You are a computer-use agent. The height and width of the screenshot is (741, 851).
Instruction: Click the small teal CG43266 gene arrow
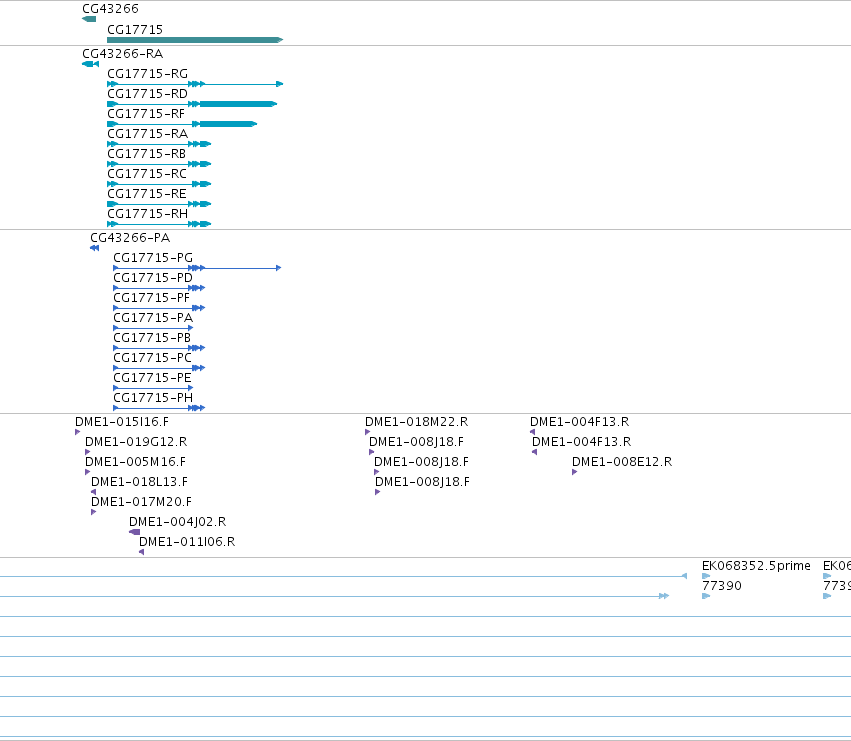coord(89,19)
